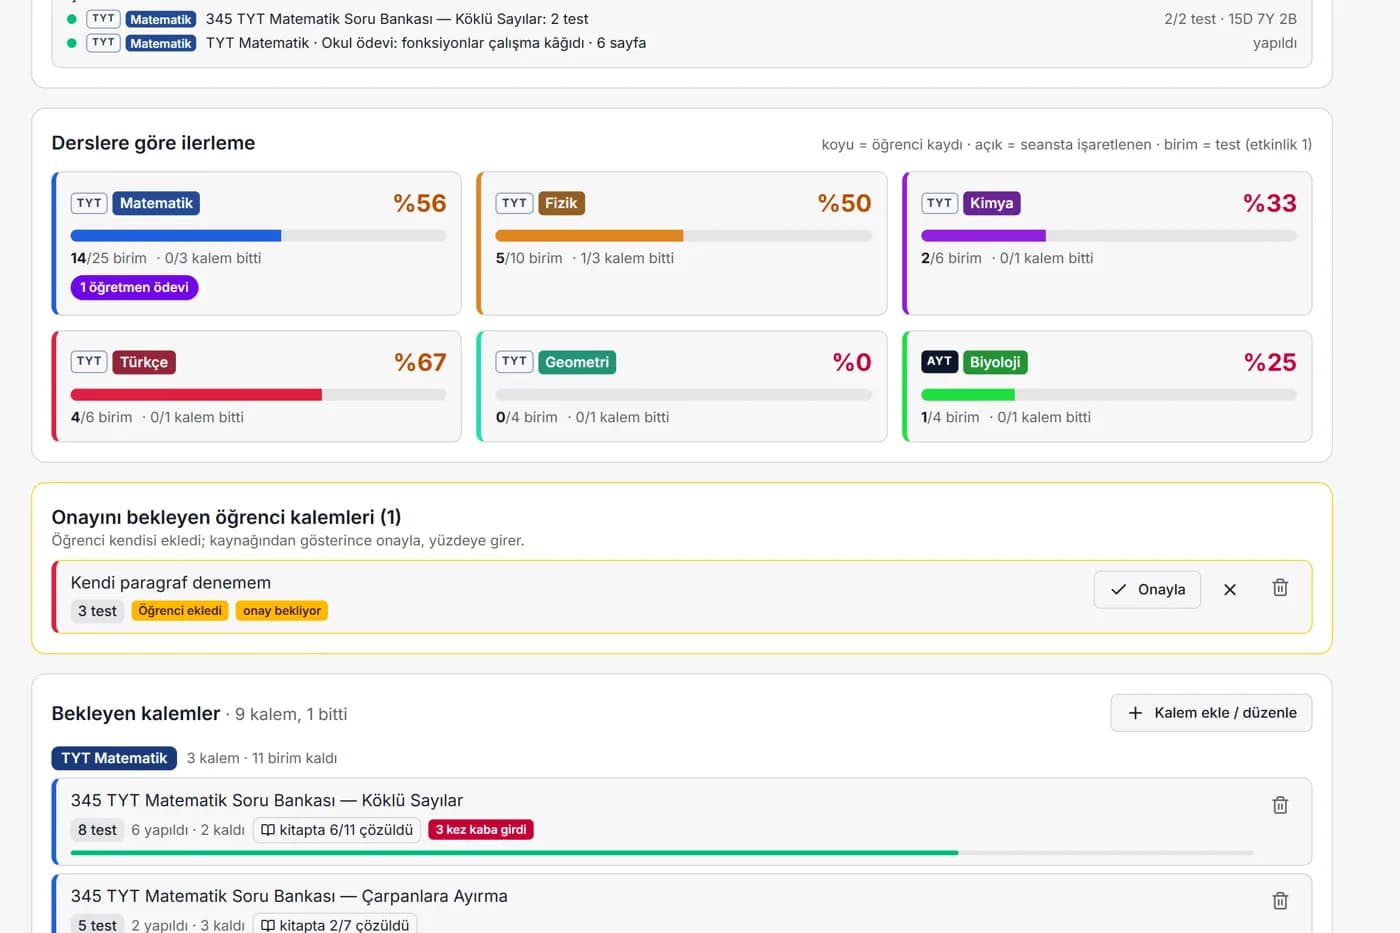Delete the Köklü Sayılar pending item
This screenshot has height=933, width=1400.
[1280, 805]
